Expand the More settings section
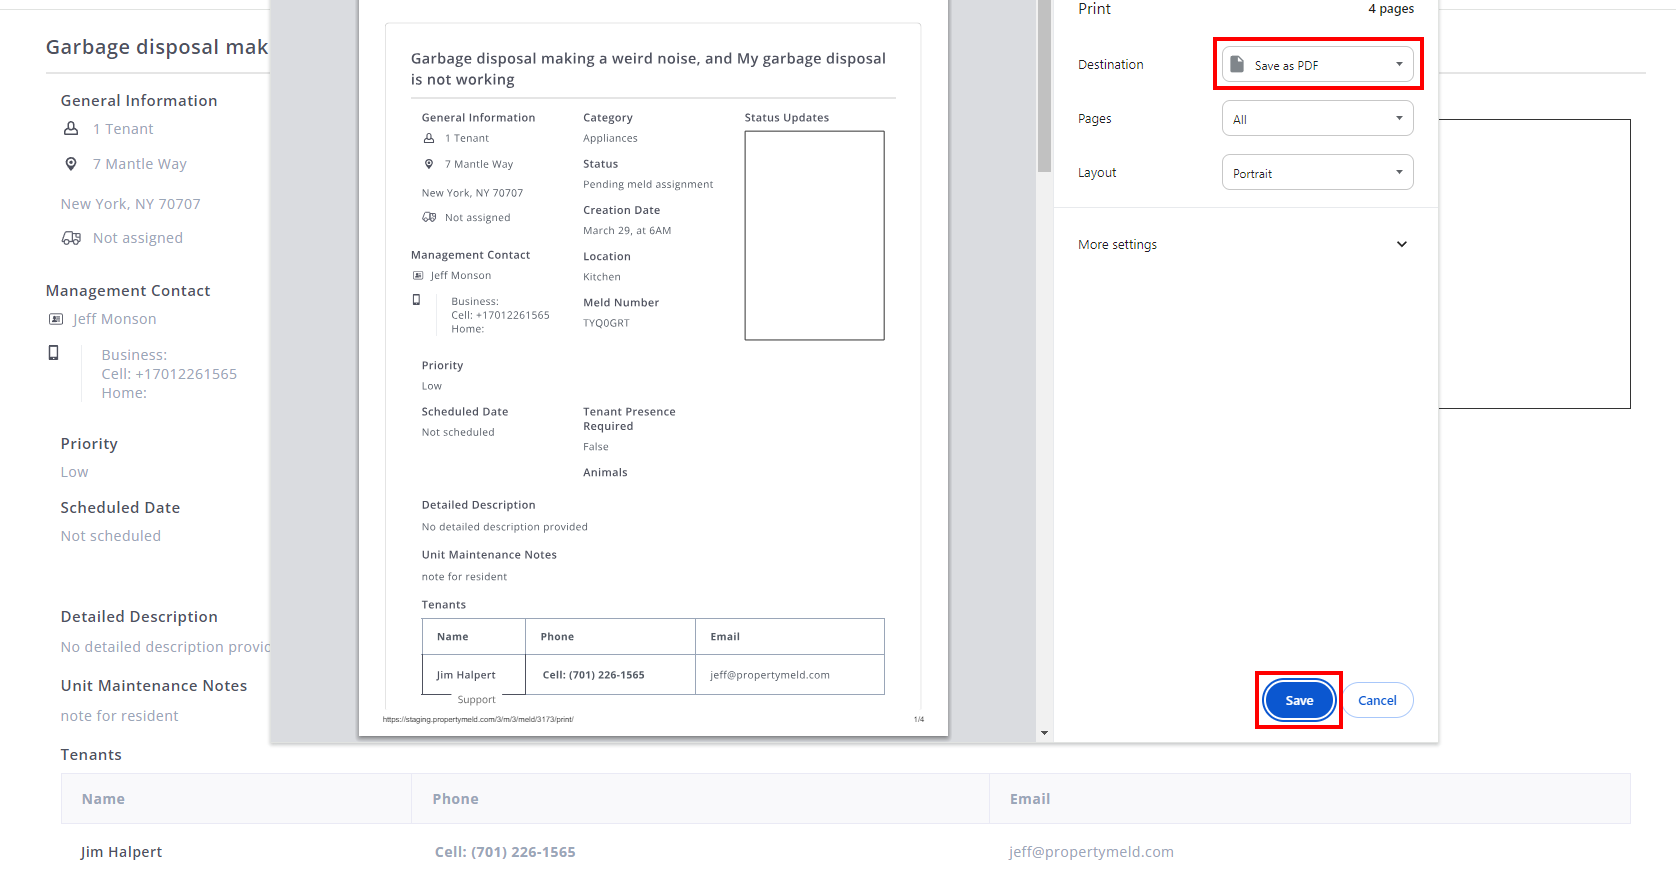The height and width of the screenshot is (871, 1676). pyautogui.click(x=1245, y=245)
